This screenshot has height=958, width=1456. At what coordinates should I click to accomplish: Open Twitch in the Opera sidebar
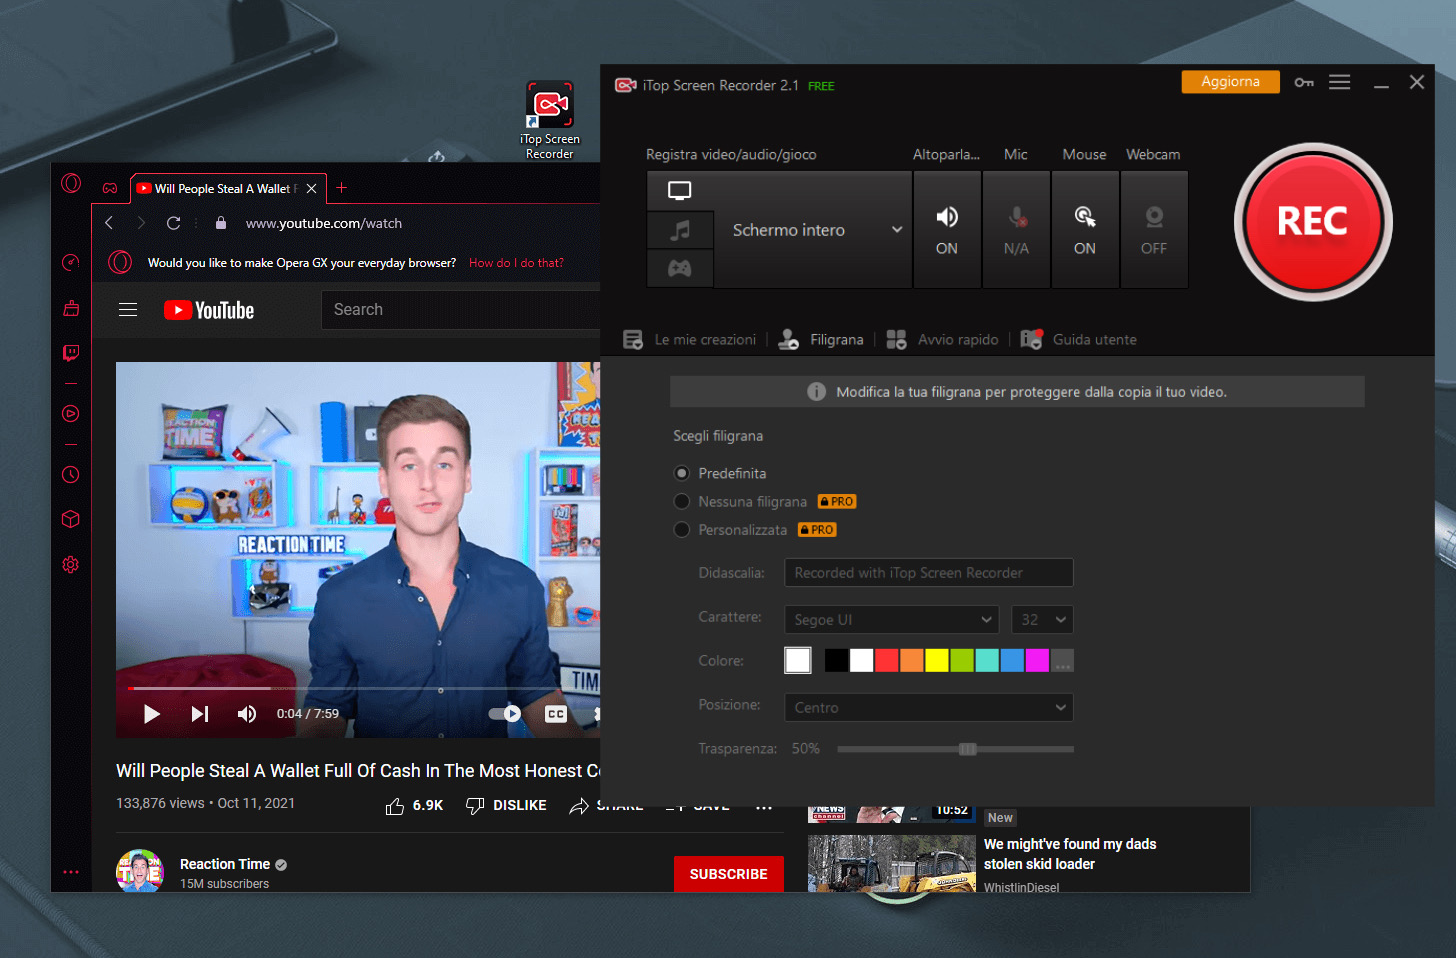pyautogui.click(x=71, y=353)
